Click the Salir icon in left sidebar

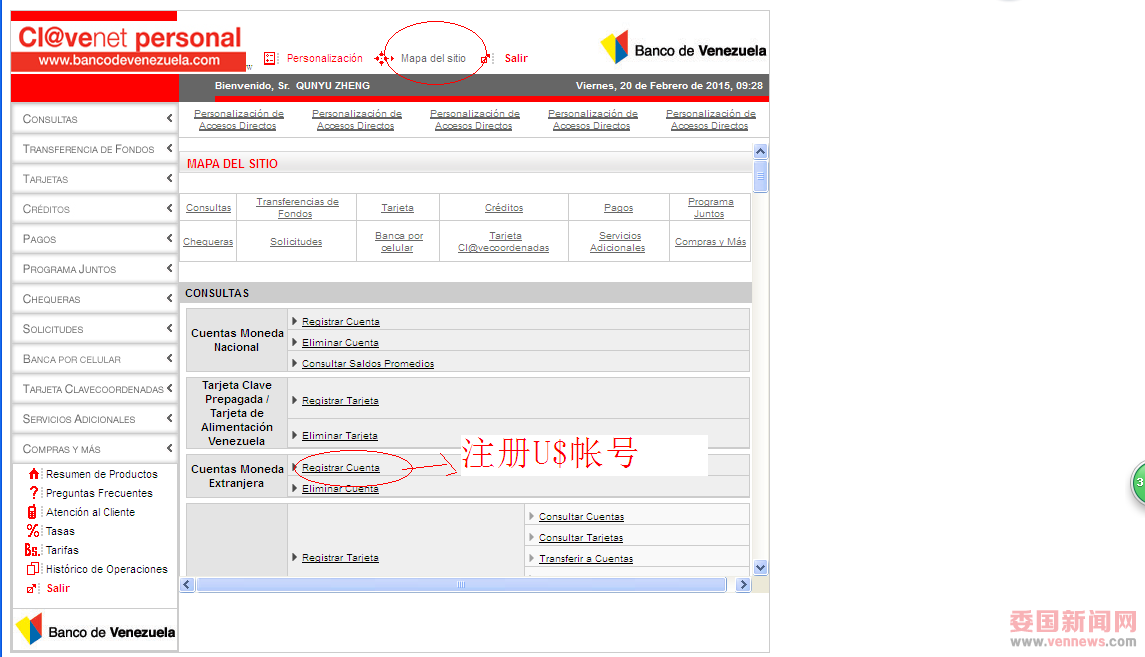click(x=32, y=588)
